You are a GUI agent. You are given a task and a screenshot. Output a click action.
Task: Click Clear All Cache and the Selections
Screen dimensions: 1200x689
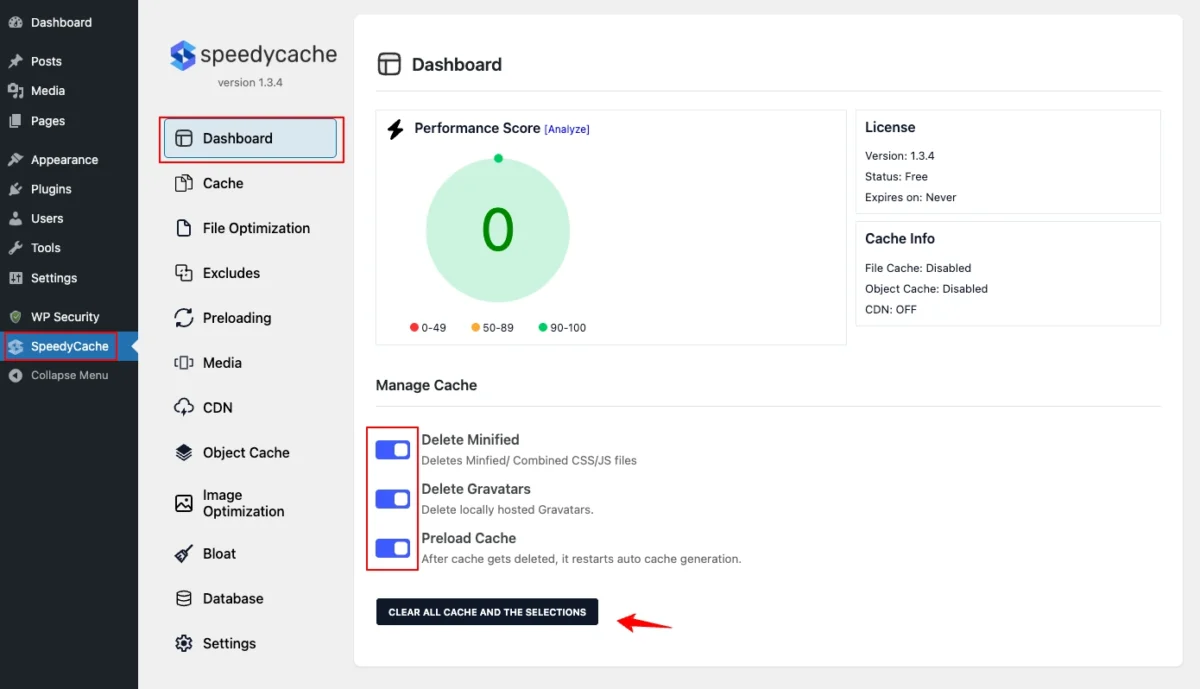(487, 612)
